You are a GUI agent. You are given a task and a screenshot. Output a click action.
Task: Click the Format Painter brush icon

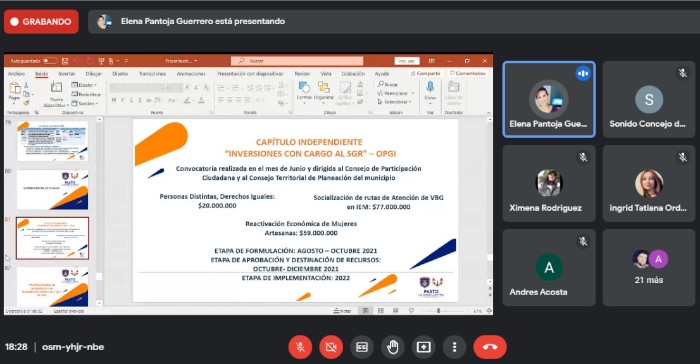(26, 103)
